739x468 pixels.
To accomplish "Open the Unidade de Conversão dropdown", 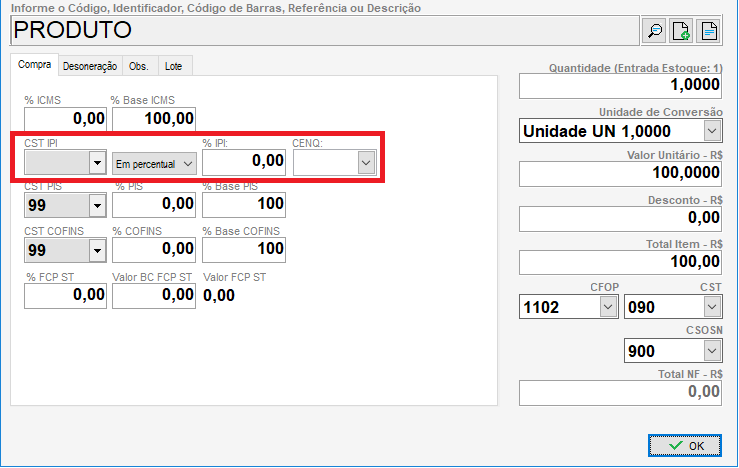I will 711,131.
